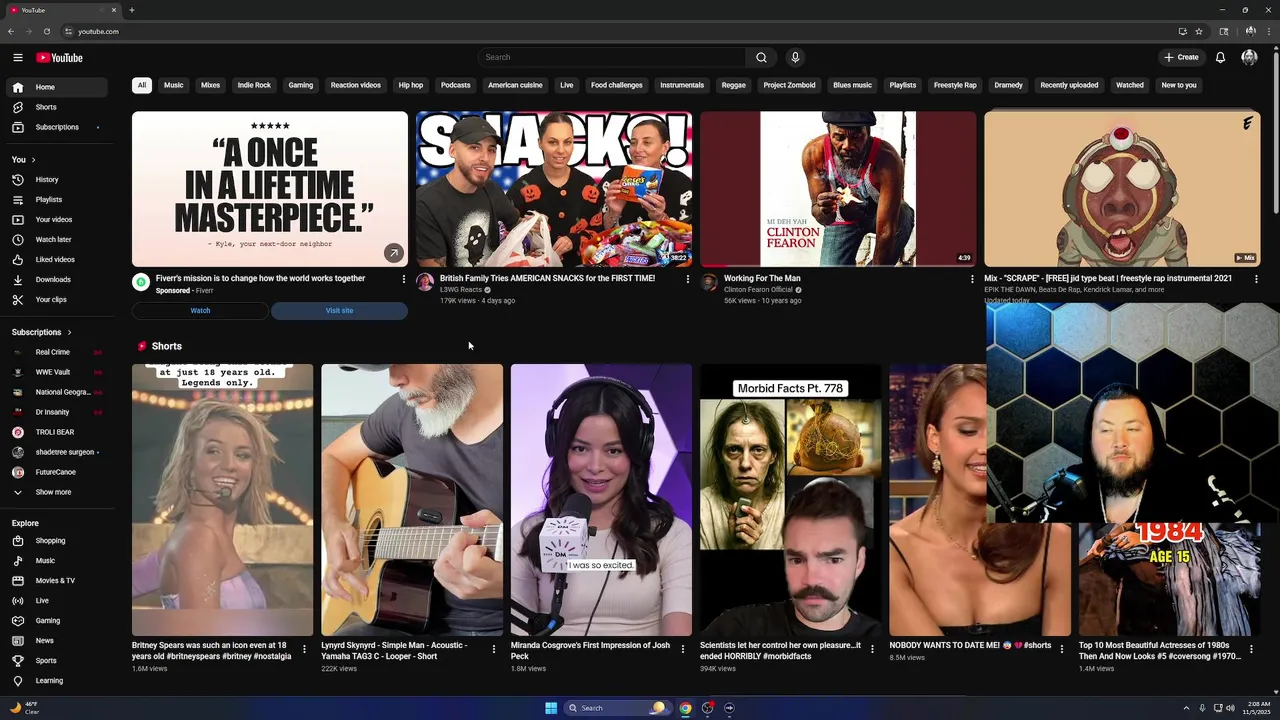Screen dimensions: 1280x720
Task: Click the Windows taskbar Search box
Action: [617, 708]
